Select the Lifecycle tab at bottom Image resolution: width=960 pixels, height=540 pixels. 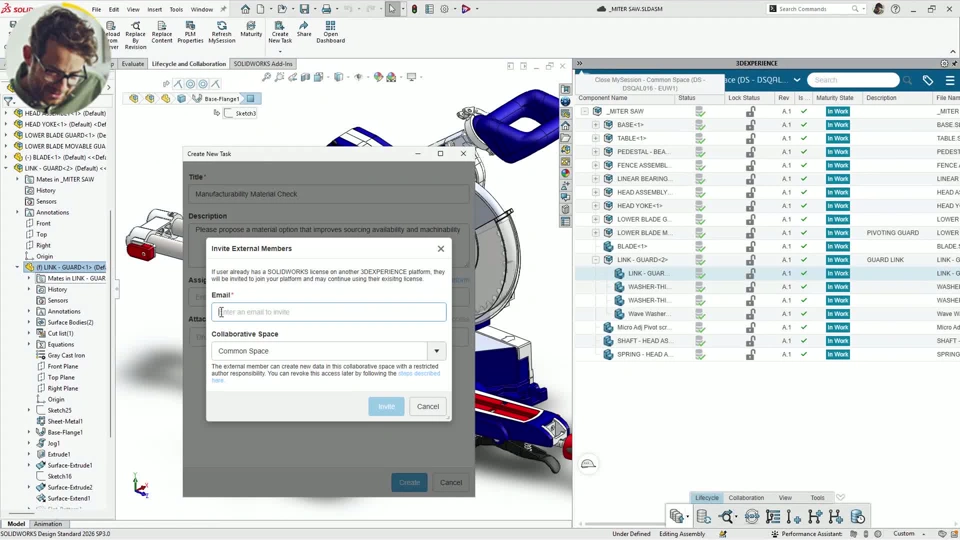(x=707, y=498)
